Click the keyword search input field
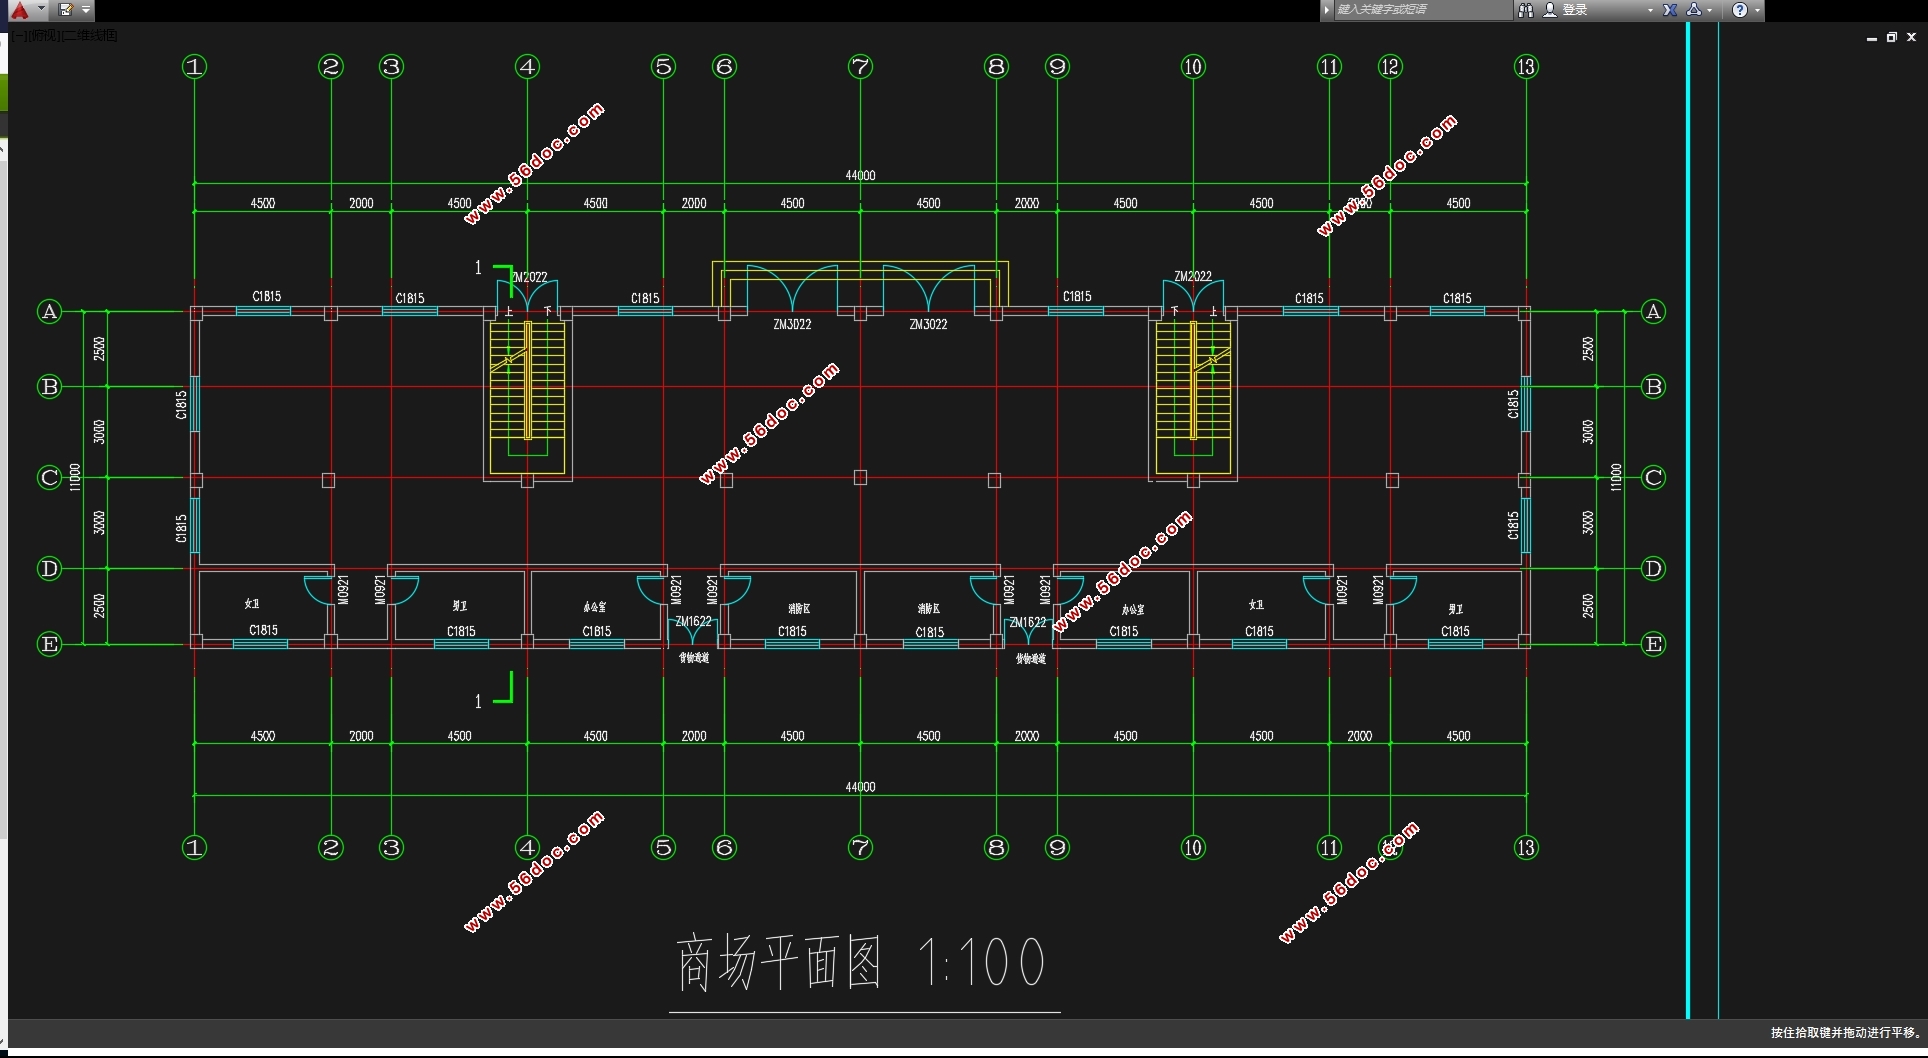The width and height of the screenshot is (1928, 1058). pos(1420,10)
